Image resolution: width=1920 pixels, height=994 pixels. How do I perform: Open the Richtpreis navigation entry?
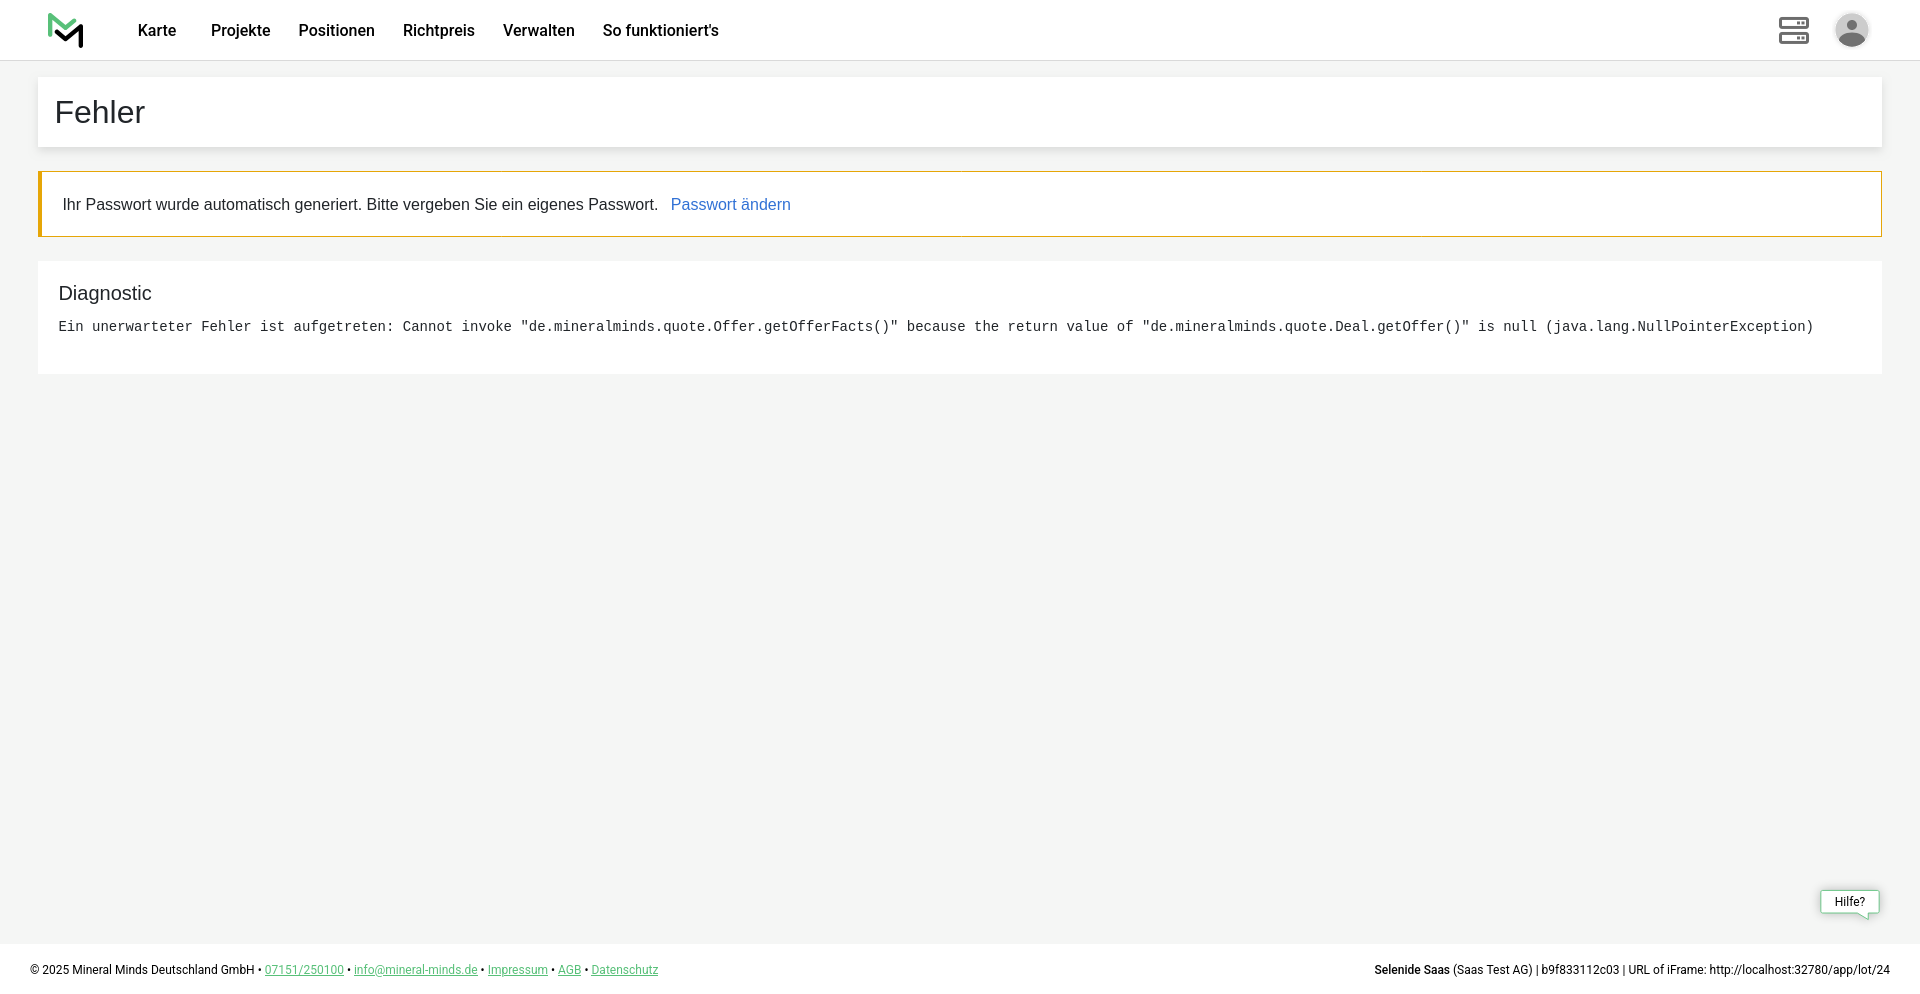[x=438, y=31]
